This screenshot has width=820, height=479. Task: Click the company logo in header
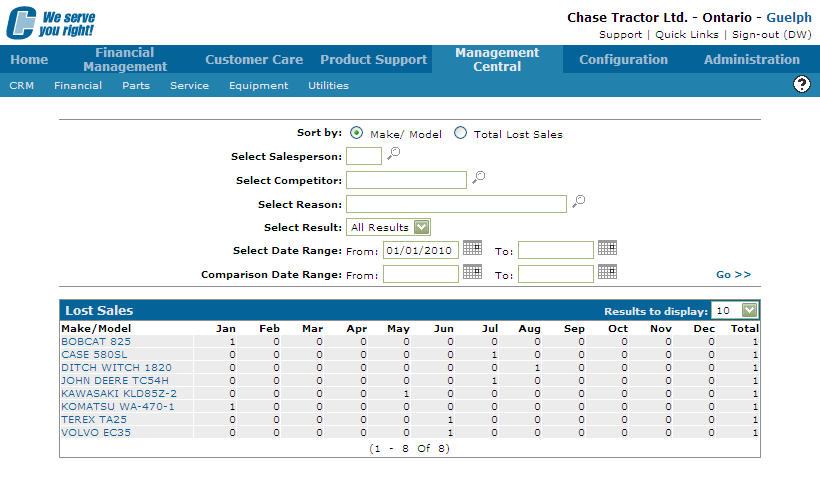click(x=51, y=23)
